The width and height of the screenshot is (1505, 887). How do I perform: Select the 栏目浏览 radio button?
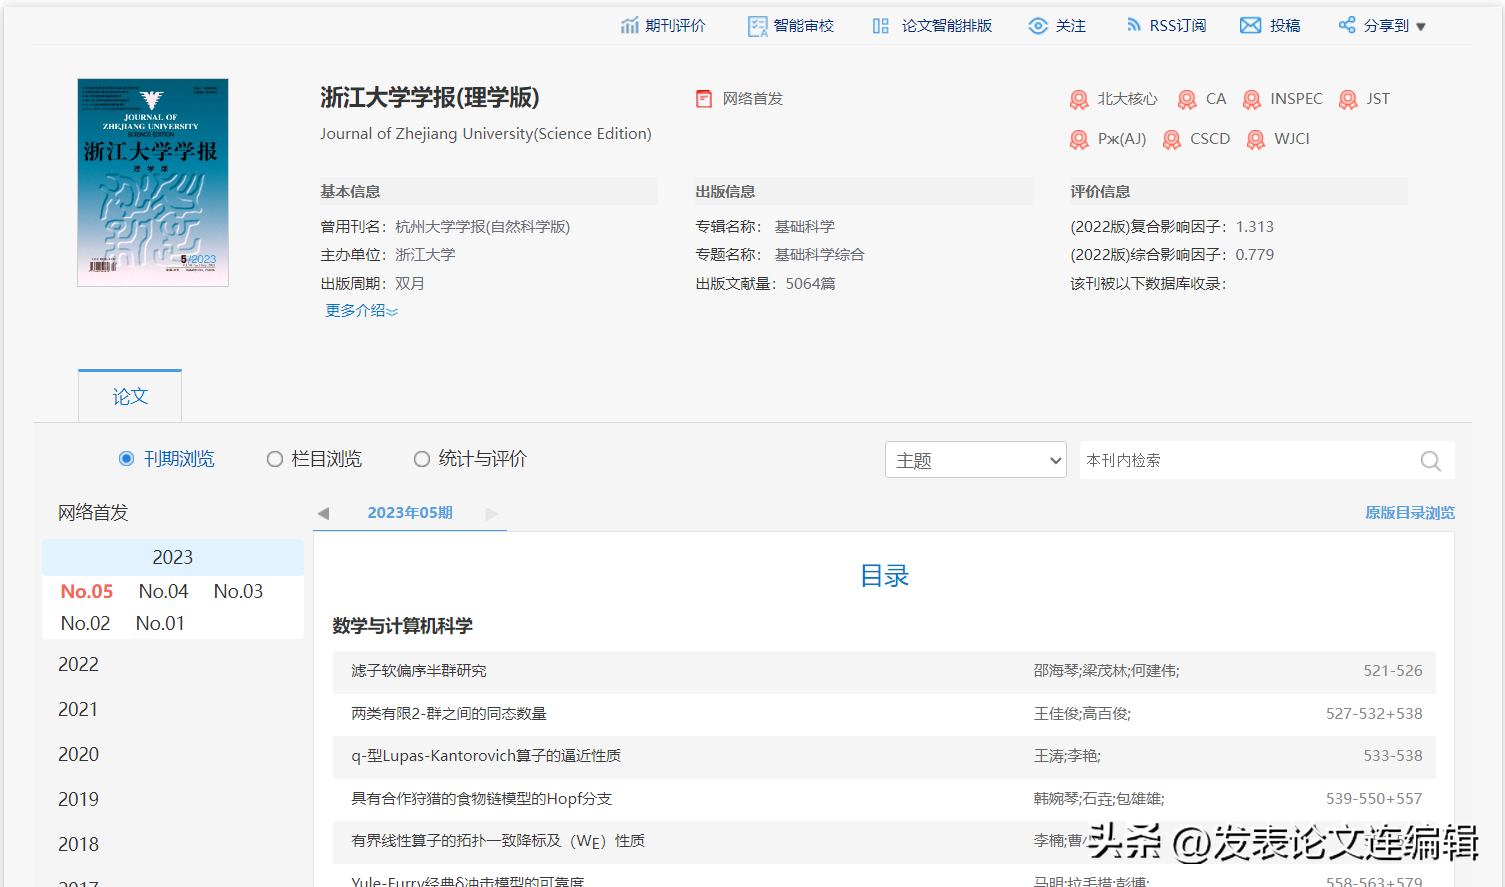tap(275, 459)
